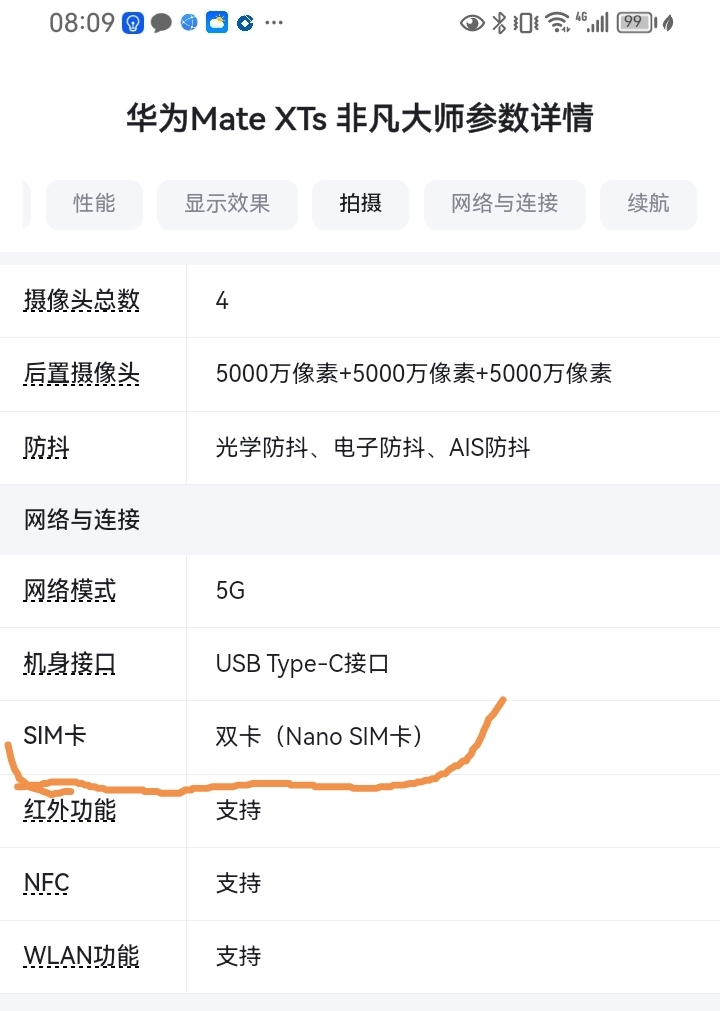Select the 拍摄 tab
720x1011 pixels.
pos(360,204)
